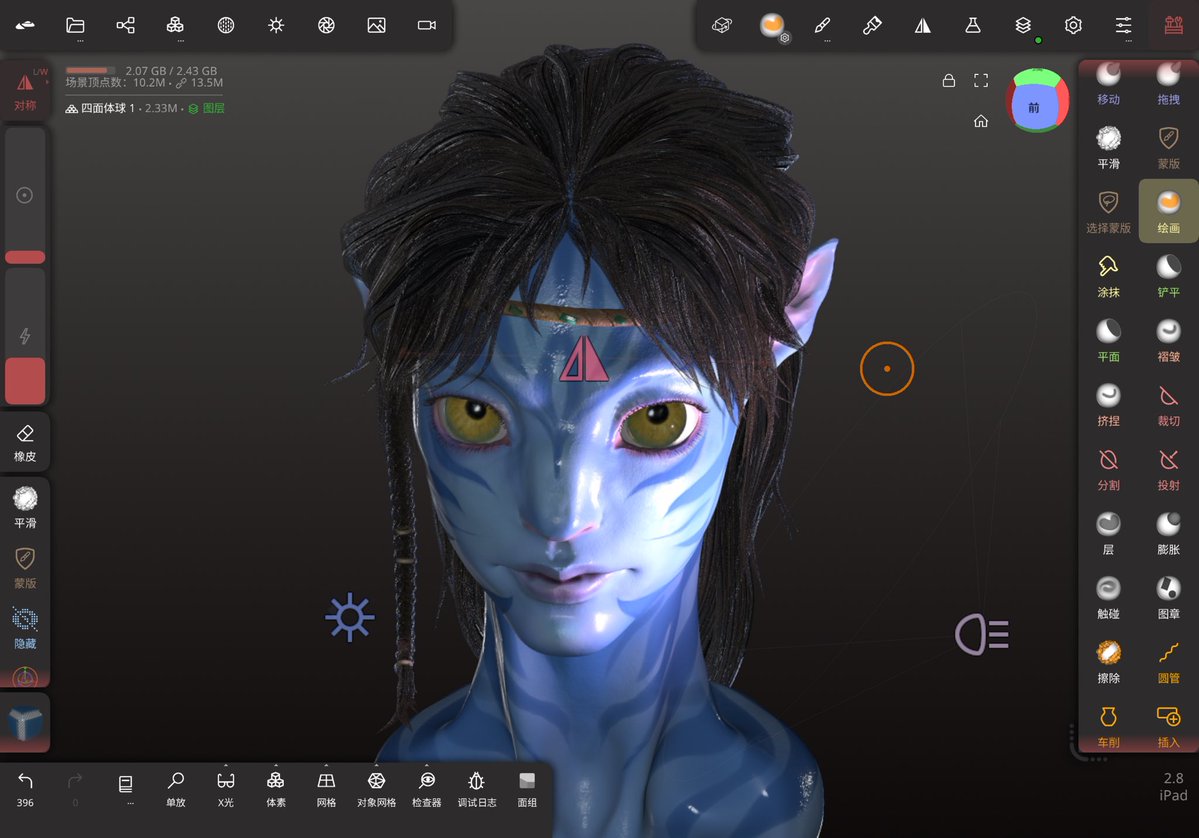Open the 调试日志 debug log
The height and width of the screenshot is (838, 1199).
click(476, 788)
